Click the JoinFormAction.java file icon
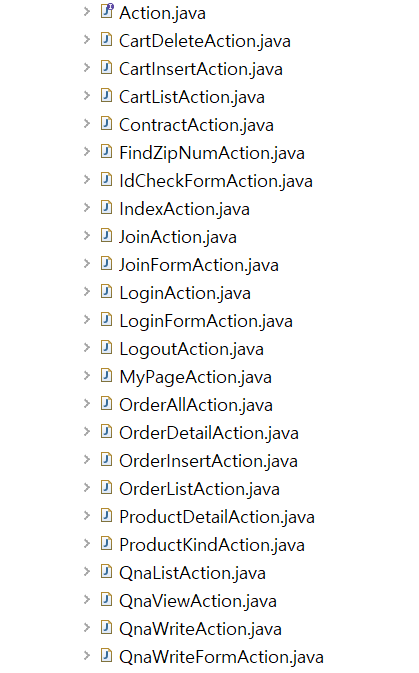This screenshot has height=673, width=419. (x=106, y=264)
